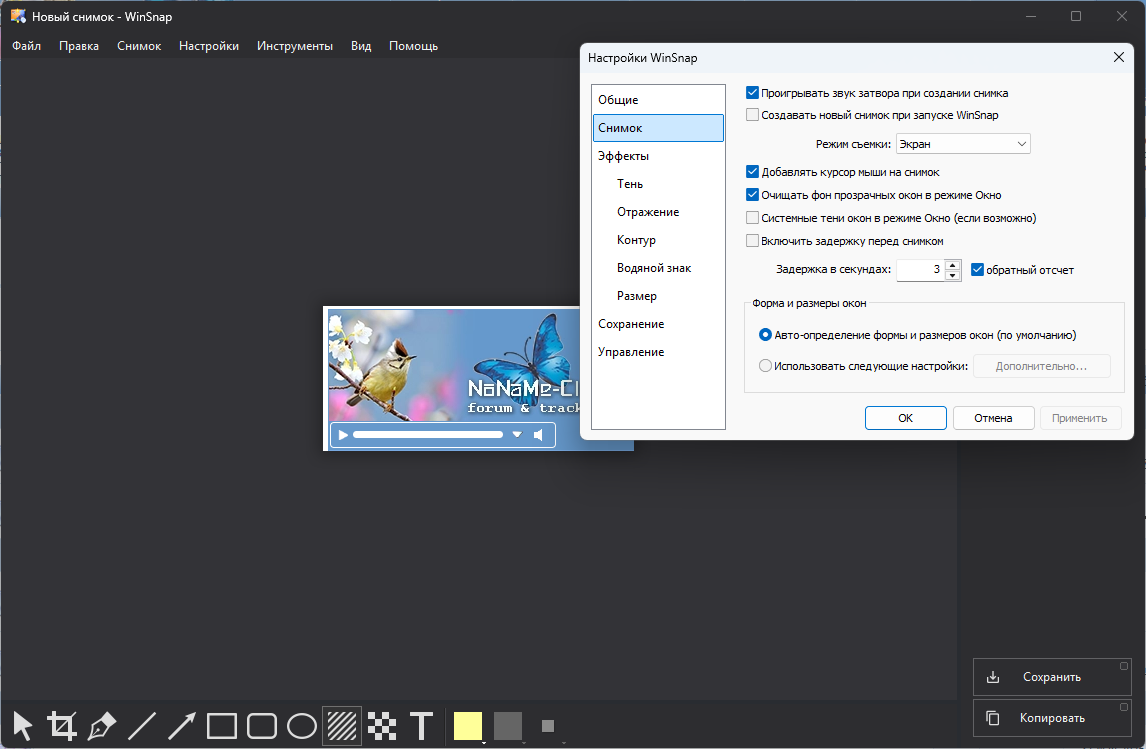This screenshot has height=749, width=1146.
Task: Increase delay seconds with up arrow
Action: 953,265
